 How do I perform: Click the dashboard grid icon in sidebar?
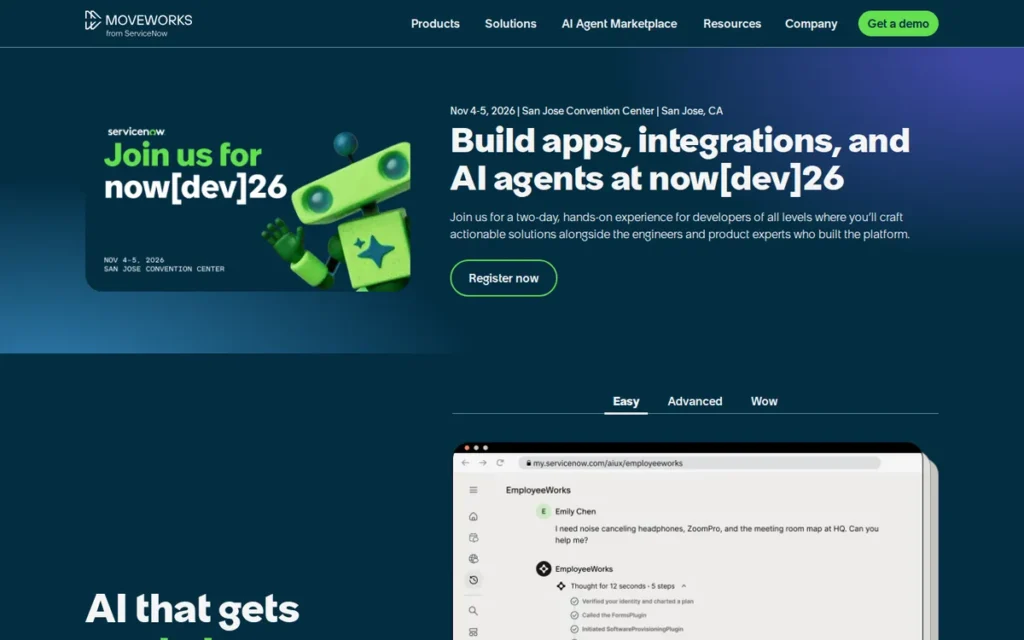pos(473,632)
